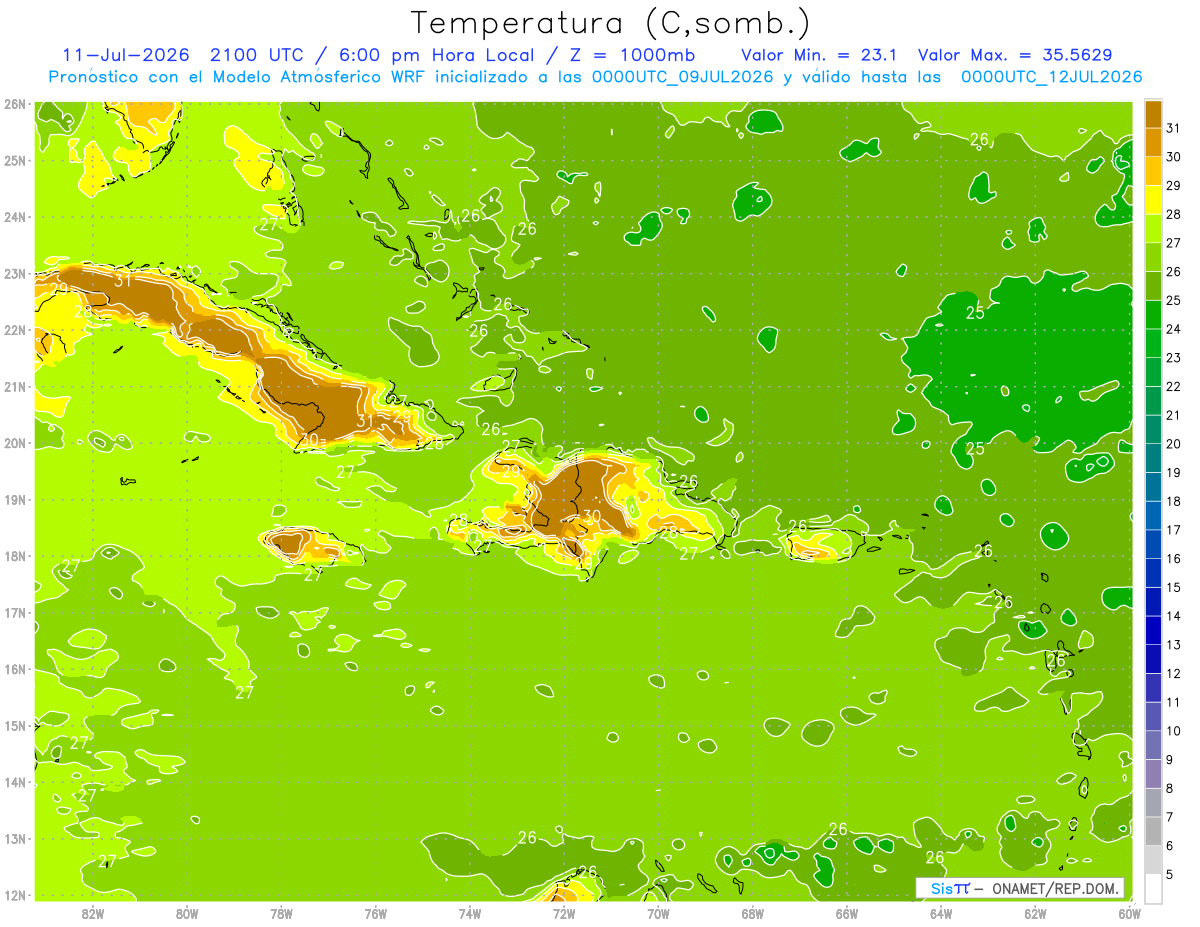Click the 62W longitude axis label

[x=1035, y=912]
